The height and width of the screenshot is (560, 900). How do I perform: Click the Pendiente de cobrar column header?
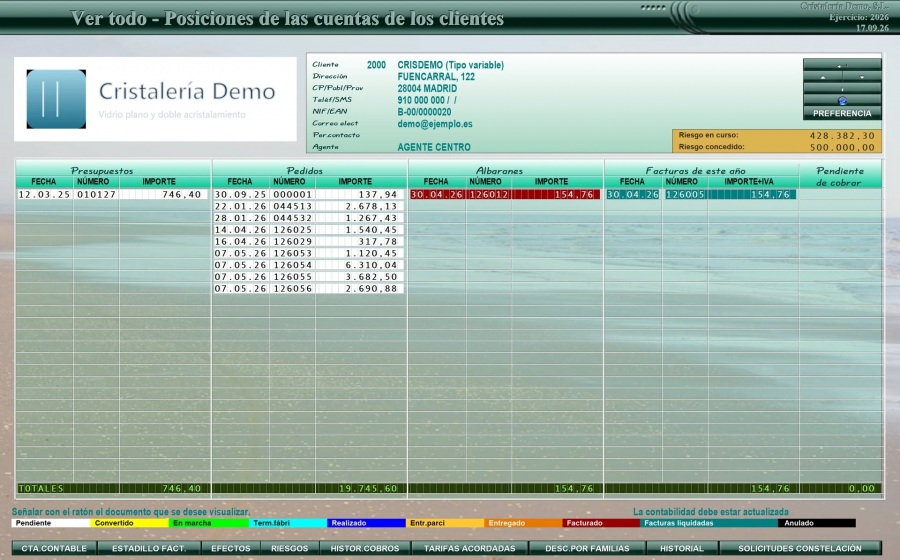tap(840, 176)
